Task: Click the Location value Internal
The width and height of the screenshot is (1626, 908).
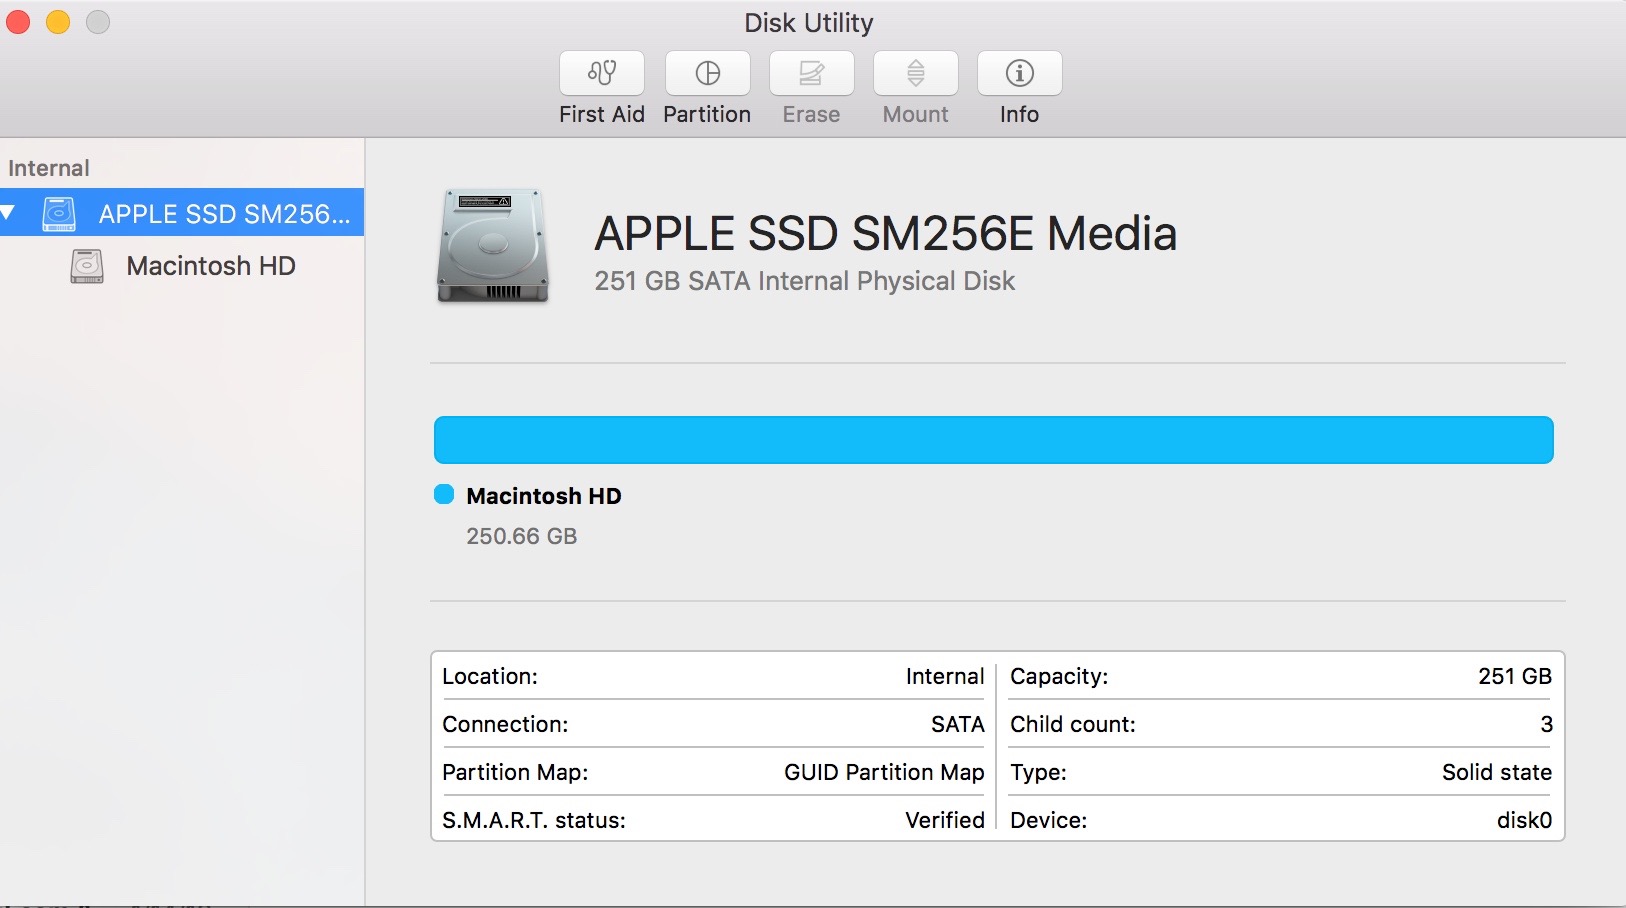Action: click(x=945, y=677)
